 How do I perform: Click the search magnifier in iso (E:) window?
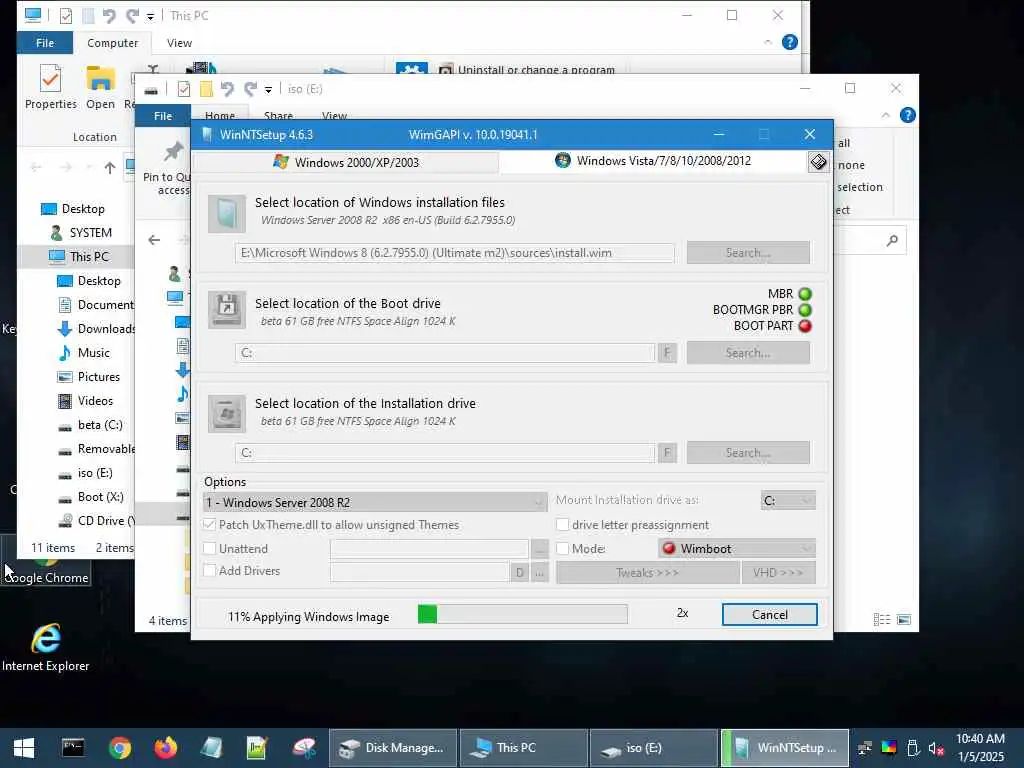[x=892, y=240]
